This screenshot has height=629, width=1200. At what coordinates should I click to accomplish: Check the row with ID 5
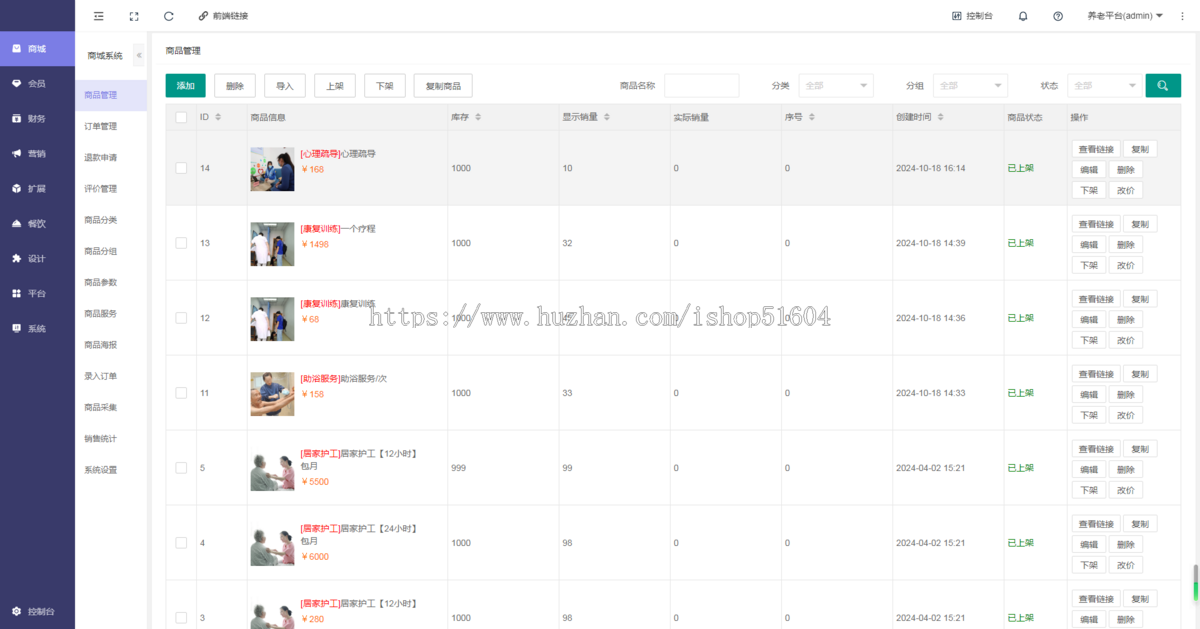(x=181, y=468)
